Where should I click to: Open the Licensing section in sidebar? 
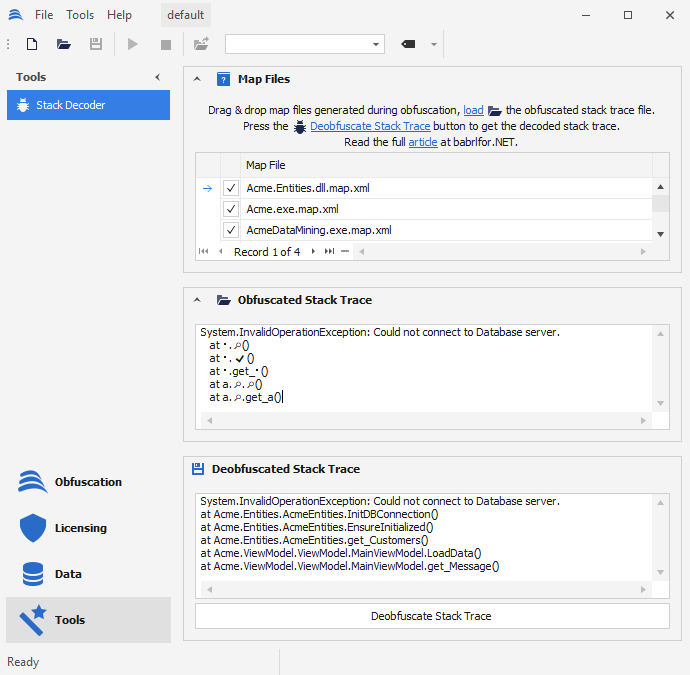(80, 528)
